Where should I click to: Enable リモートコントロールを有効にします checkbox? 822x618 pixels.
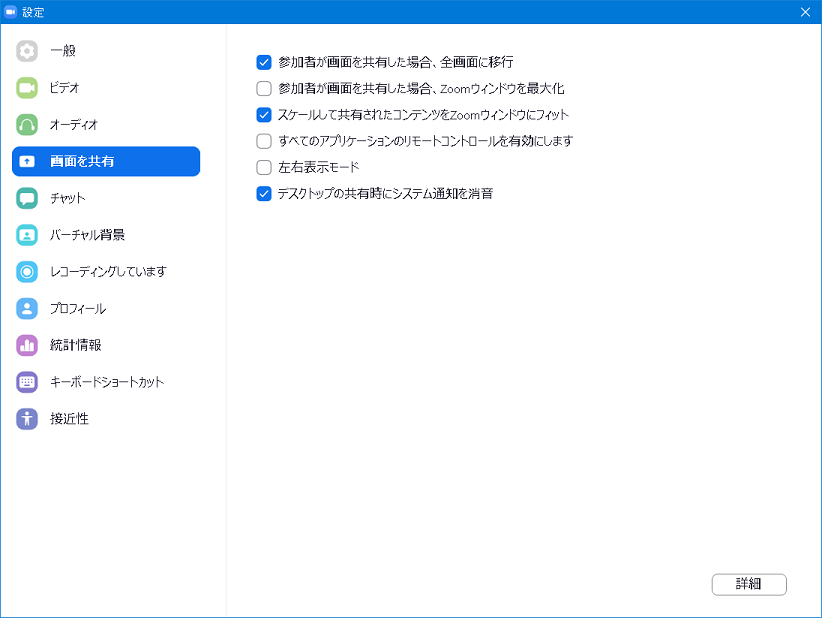pos(264,141)
